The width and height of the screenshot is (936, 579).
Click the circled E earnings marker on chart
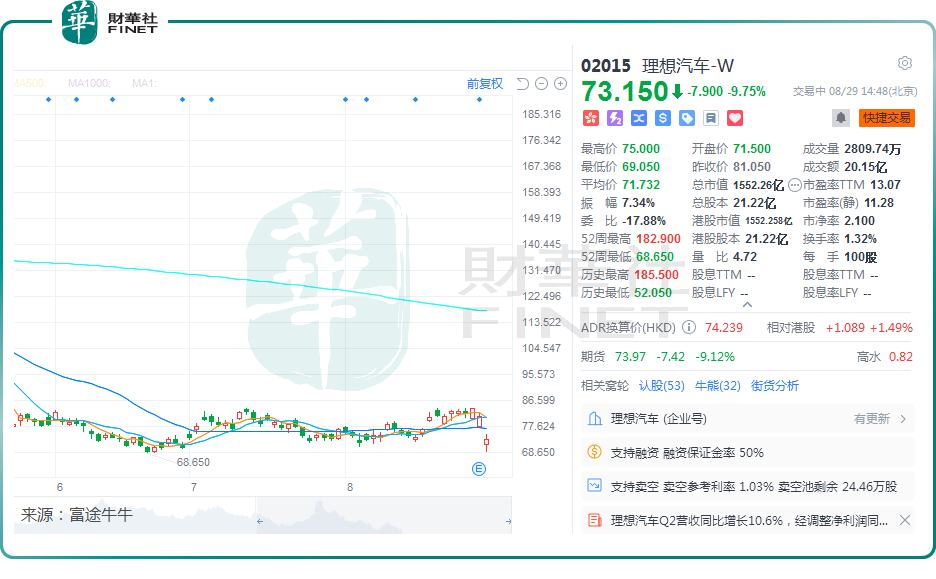[x=479, y=469]
